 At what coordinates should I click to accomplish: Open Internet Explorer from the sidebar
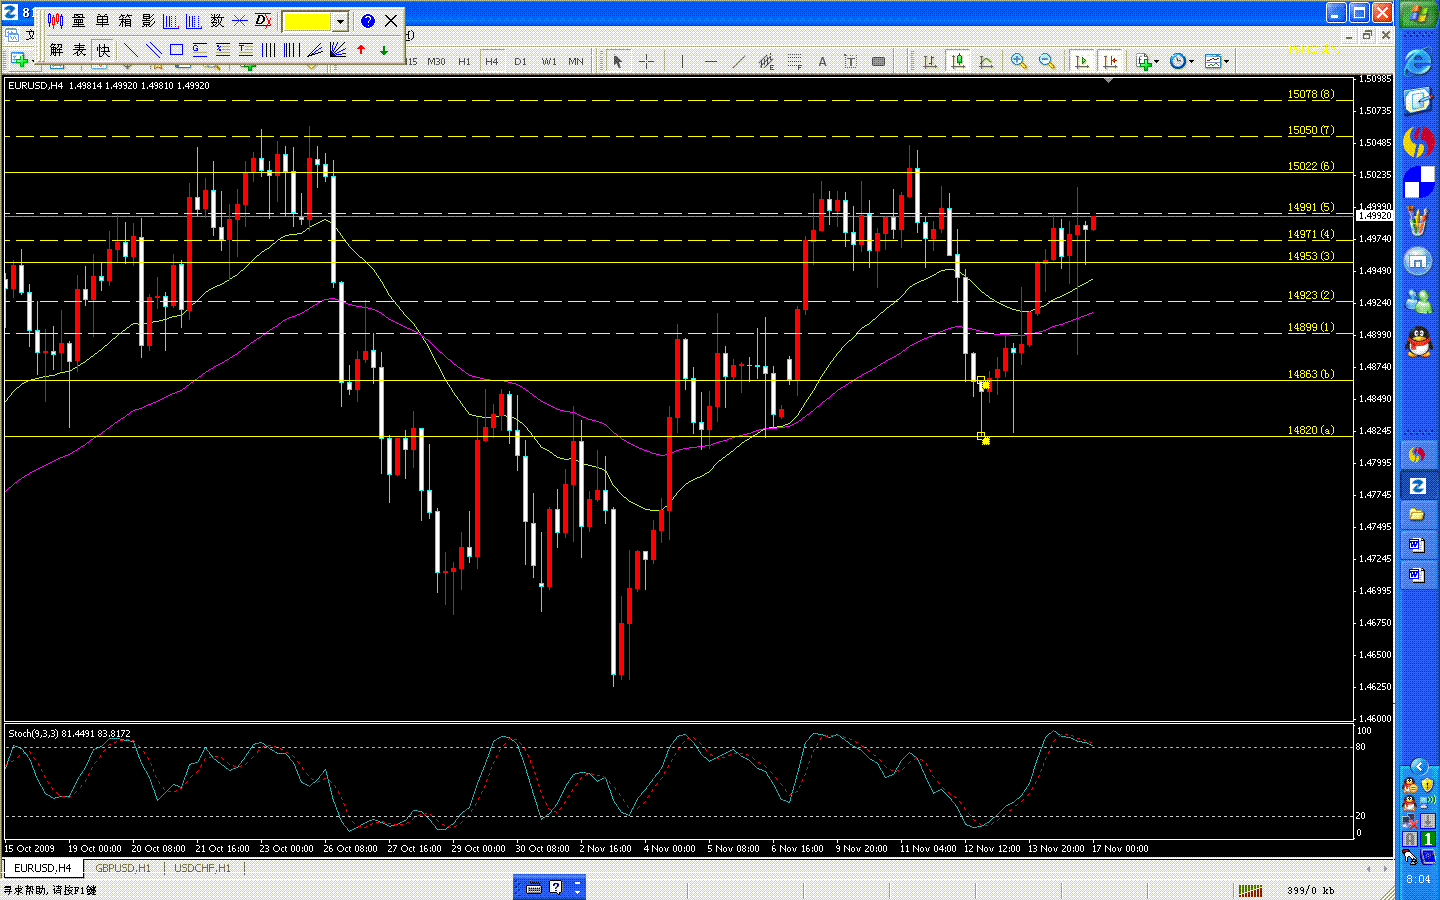[x=1418, y=62]
